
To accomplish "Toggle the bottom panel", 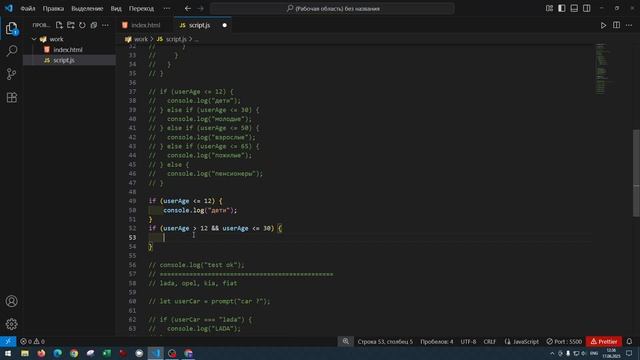I will pyautogui.click(x=574, y=9).
